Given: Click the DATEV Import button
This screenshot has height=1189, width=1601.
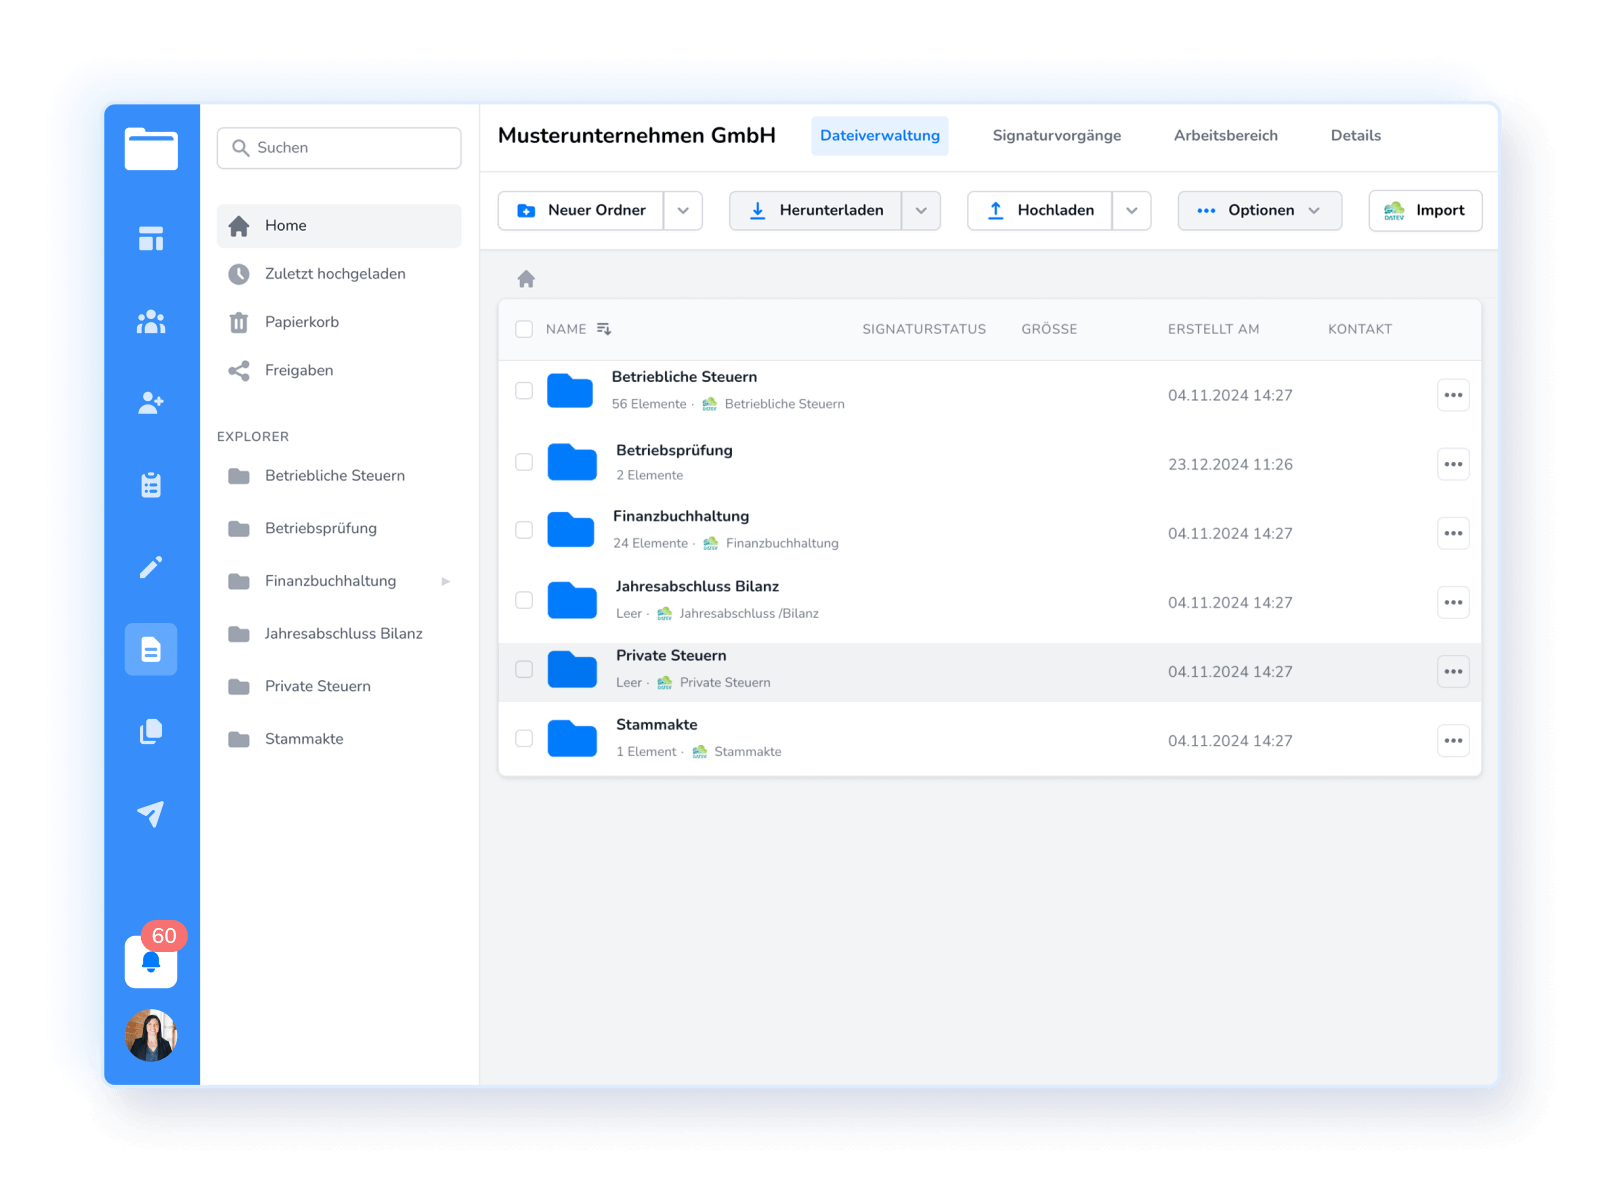Looking at the screenshot, I should pyautogui.click(x=1425, y=211).
